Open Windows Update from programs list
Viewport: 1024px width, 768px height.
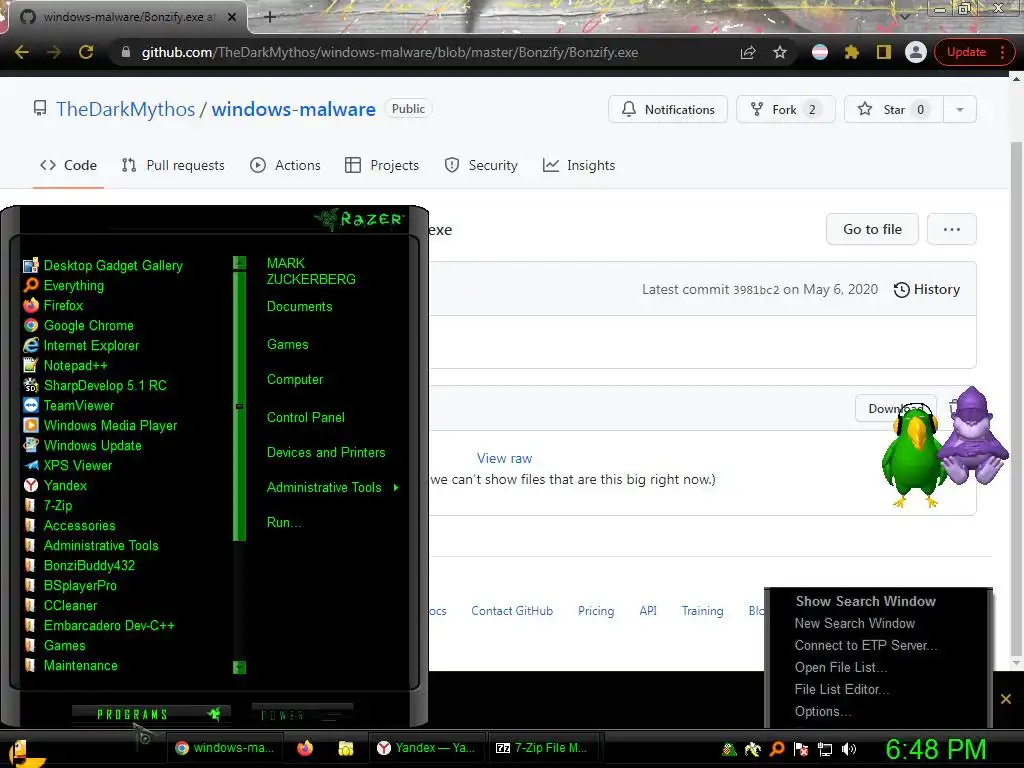pyautogui.click(x=82, y=445)
